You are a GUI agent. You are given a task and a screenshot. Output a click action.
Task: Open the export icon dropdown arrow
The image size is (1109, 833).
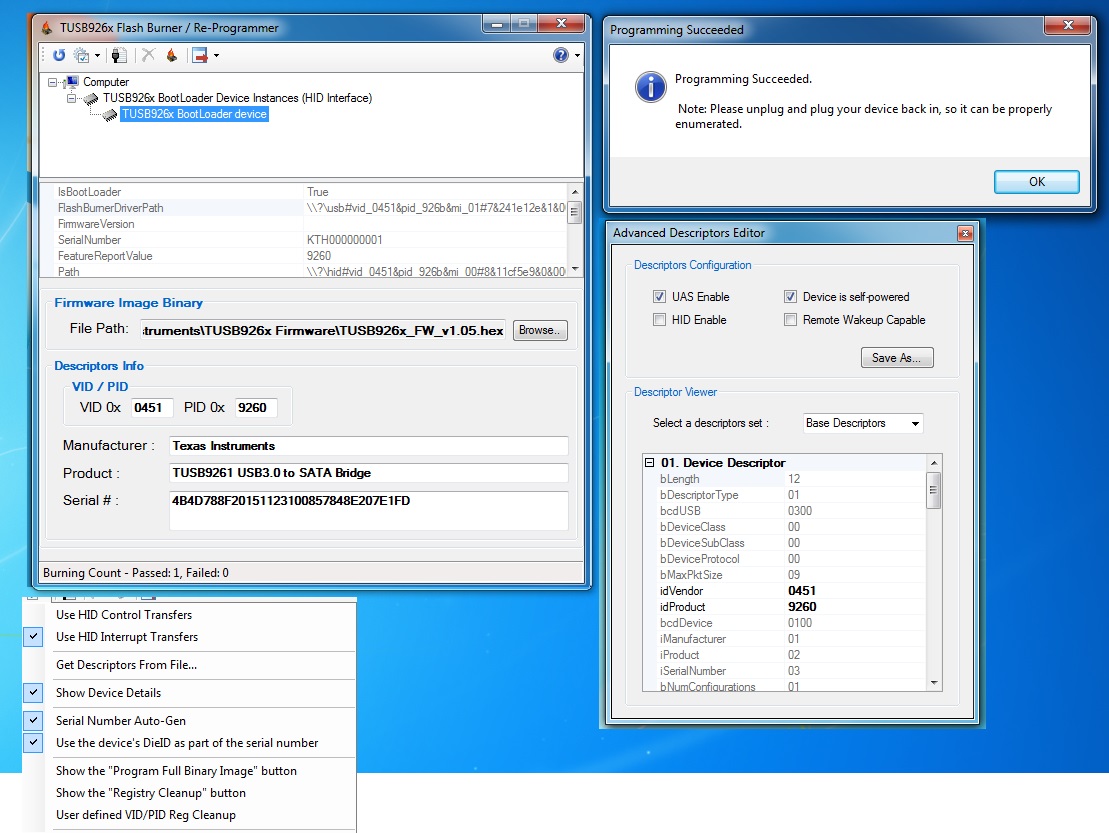tap(216, 55)
